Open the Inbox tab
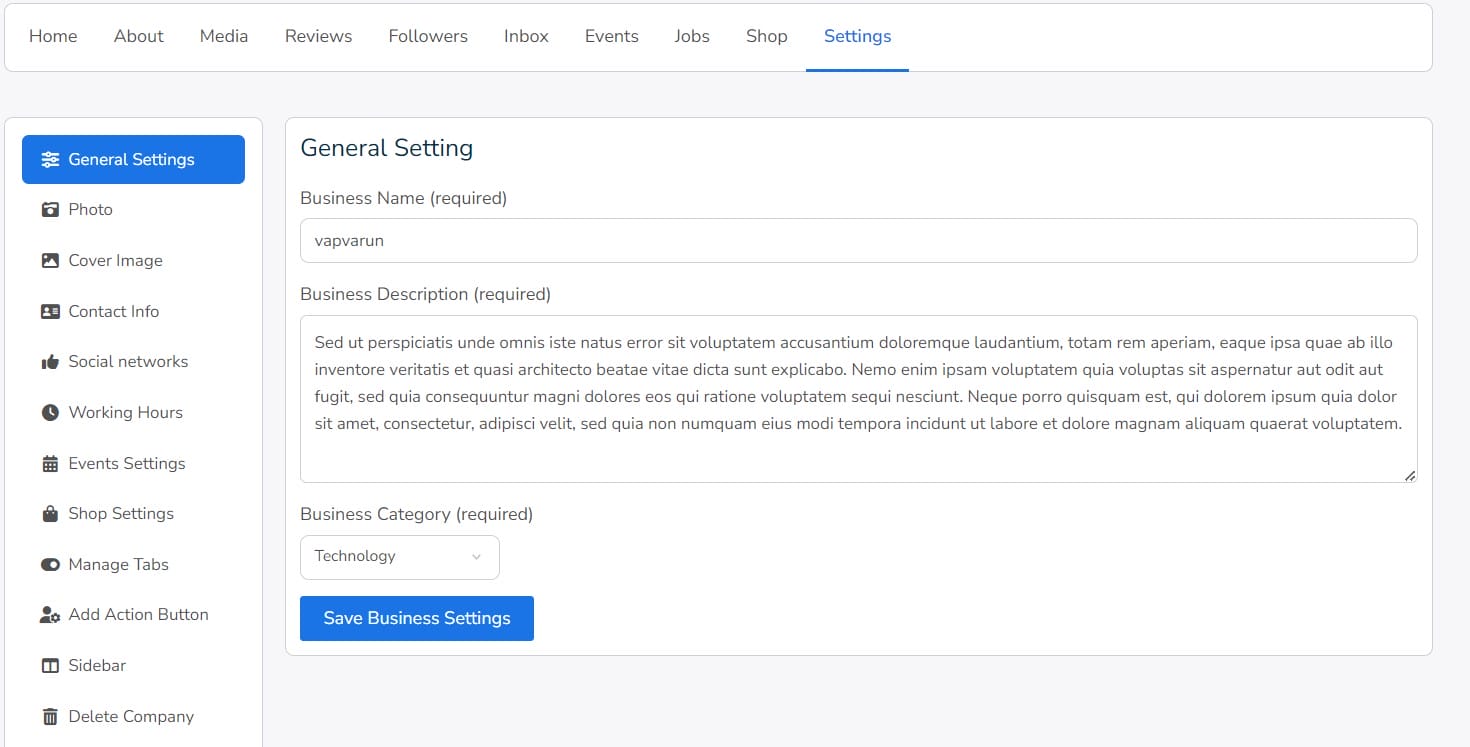1470x747 pixels. coord(526,36)
